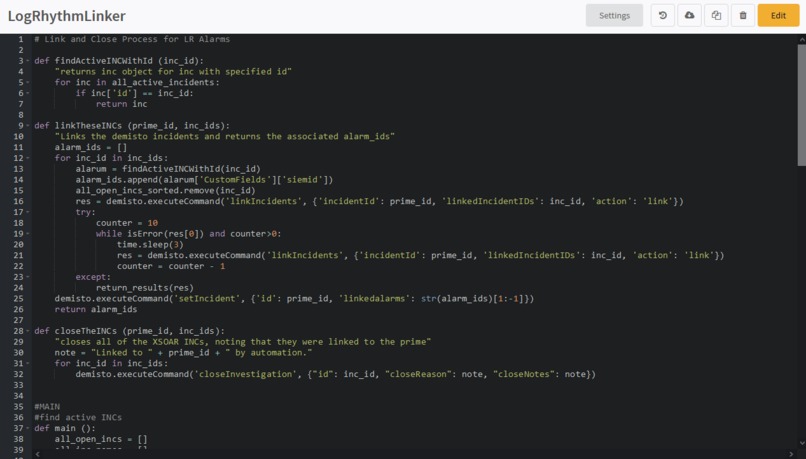Click the vertical scrollbar thumb

[x=802, y=105]
